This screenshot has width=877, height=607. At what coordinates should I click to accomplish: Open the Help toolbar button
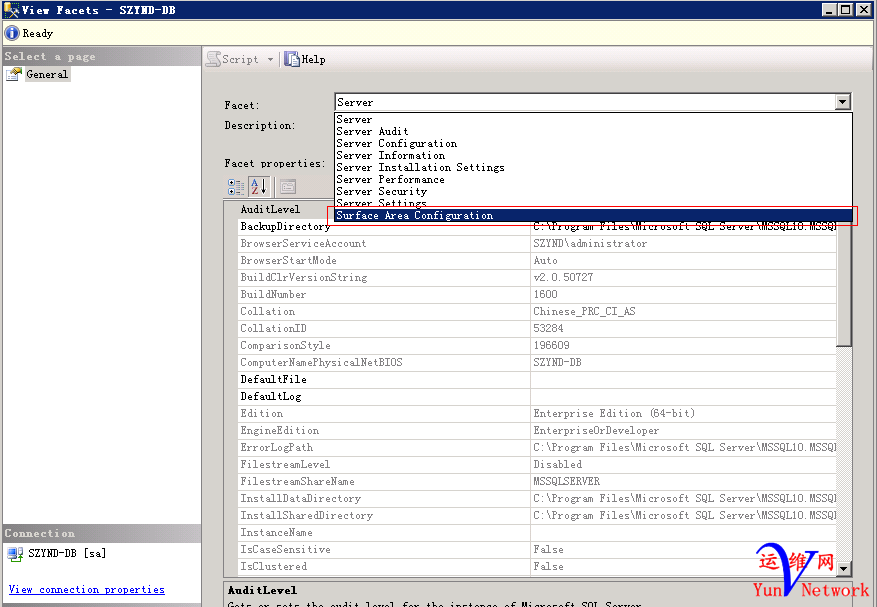[x=305, y=59]
